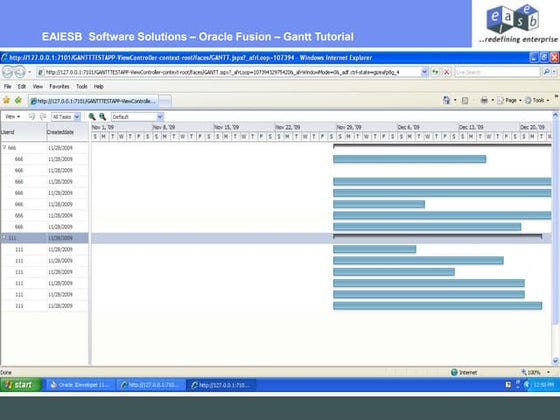This screenshot has height=420, width=560.
Task: Click the small New Tab button
Action: pos(165,101)
